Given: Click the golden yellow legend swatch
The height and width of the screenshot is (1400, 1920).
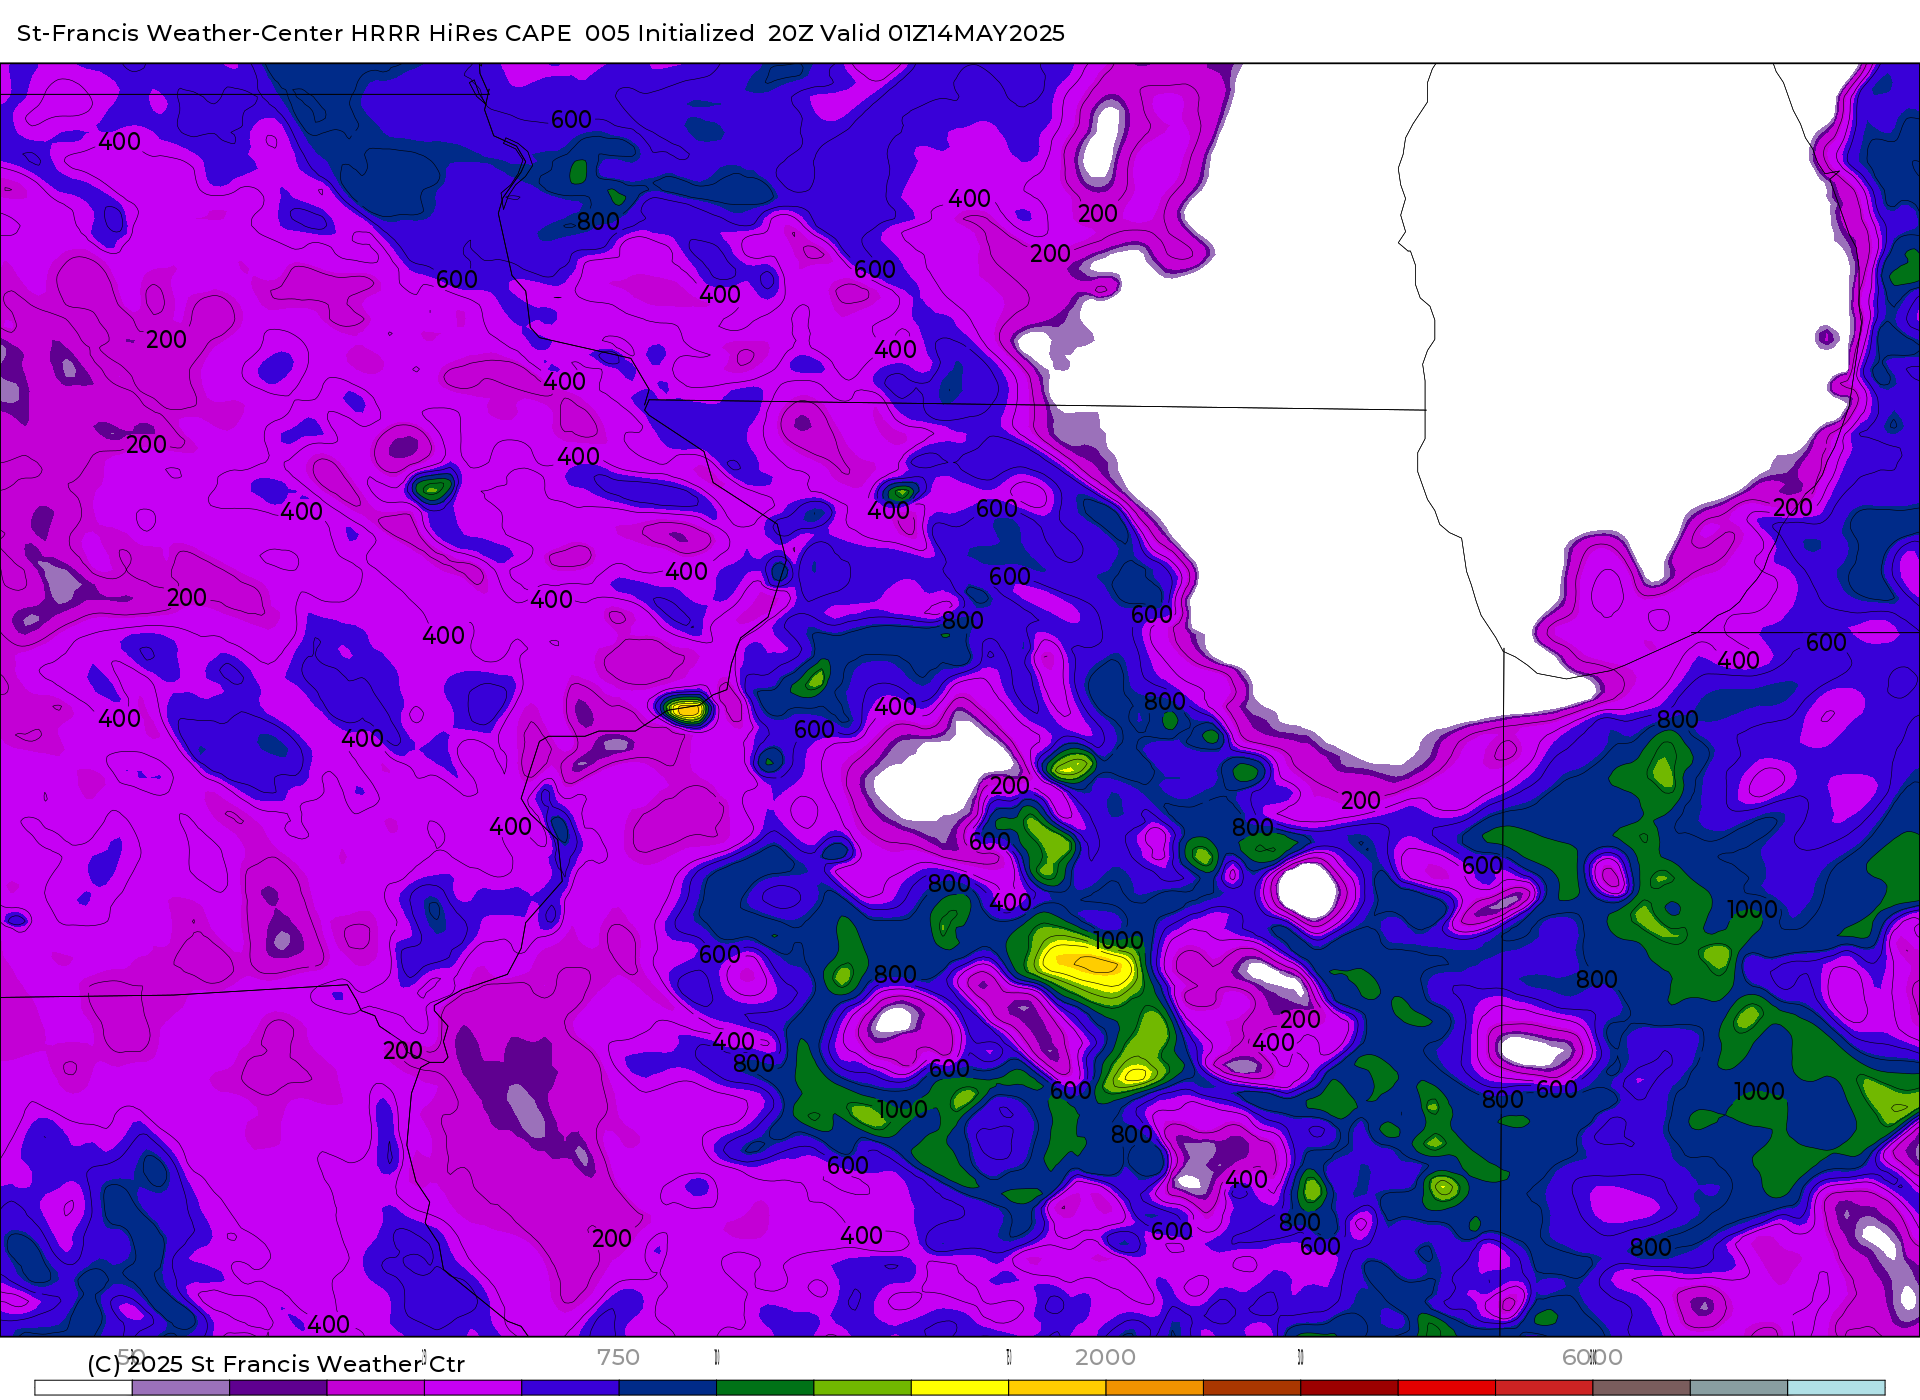Looking at the screenshot, I should [1057, 1388].
